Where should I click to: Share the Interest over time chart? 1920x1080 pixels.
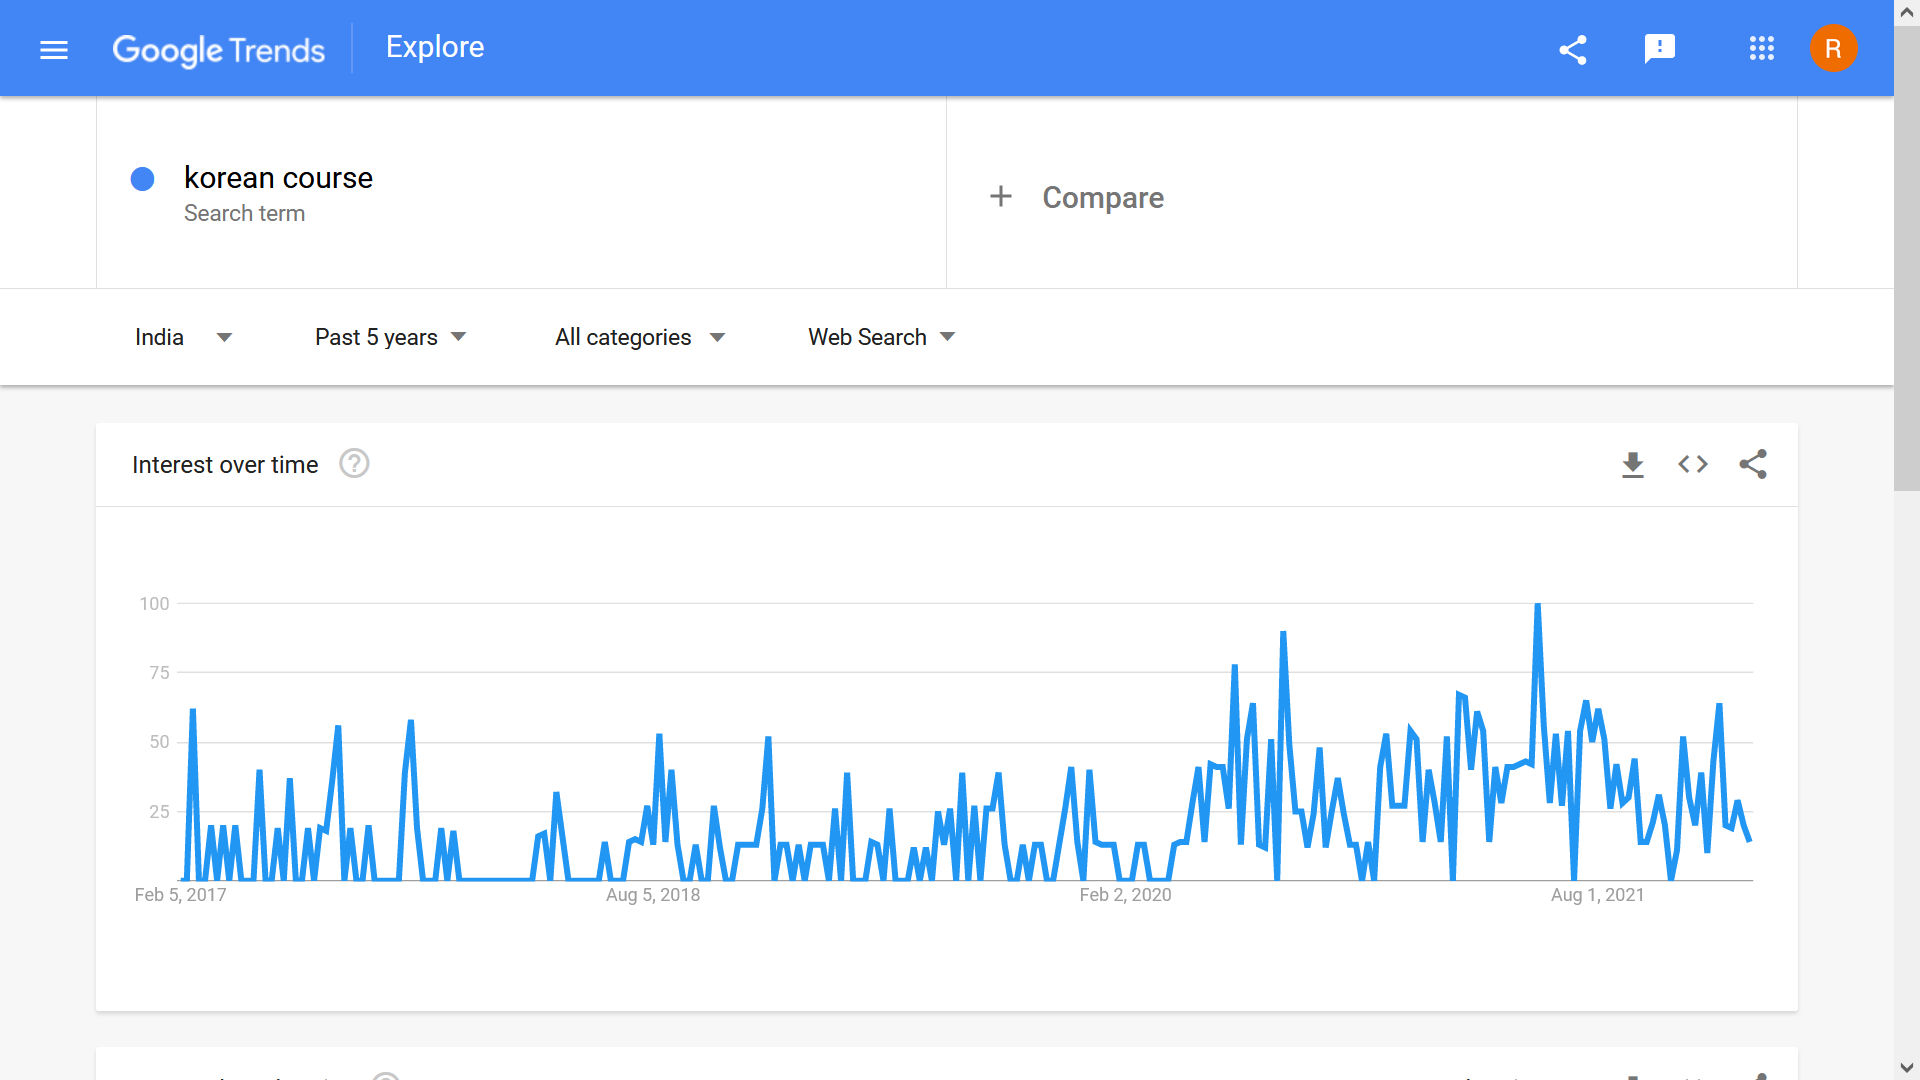click(x=1753, y=464)
